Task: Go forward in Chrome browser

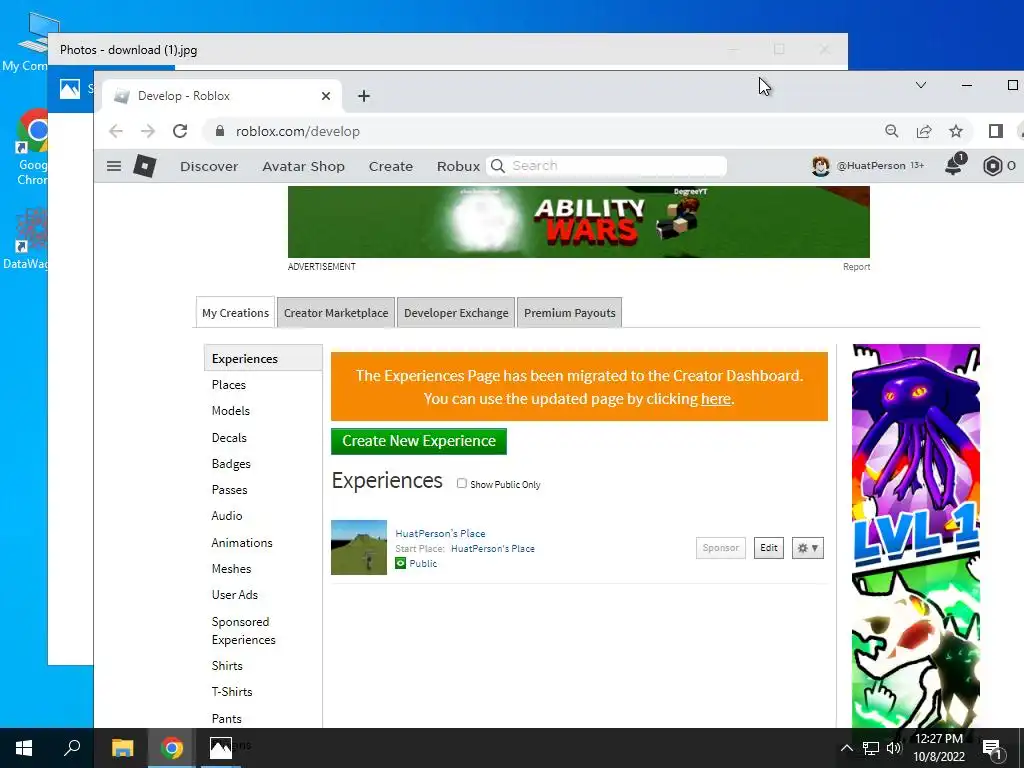Action: 148,131
